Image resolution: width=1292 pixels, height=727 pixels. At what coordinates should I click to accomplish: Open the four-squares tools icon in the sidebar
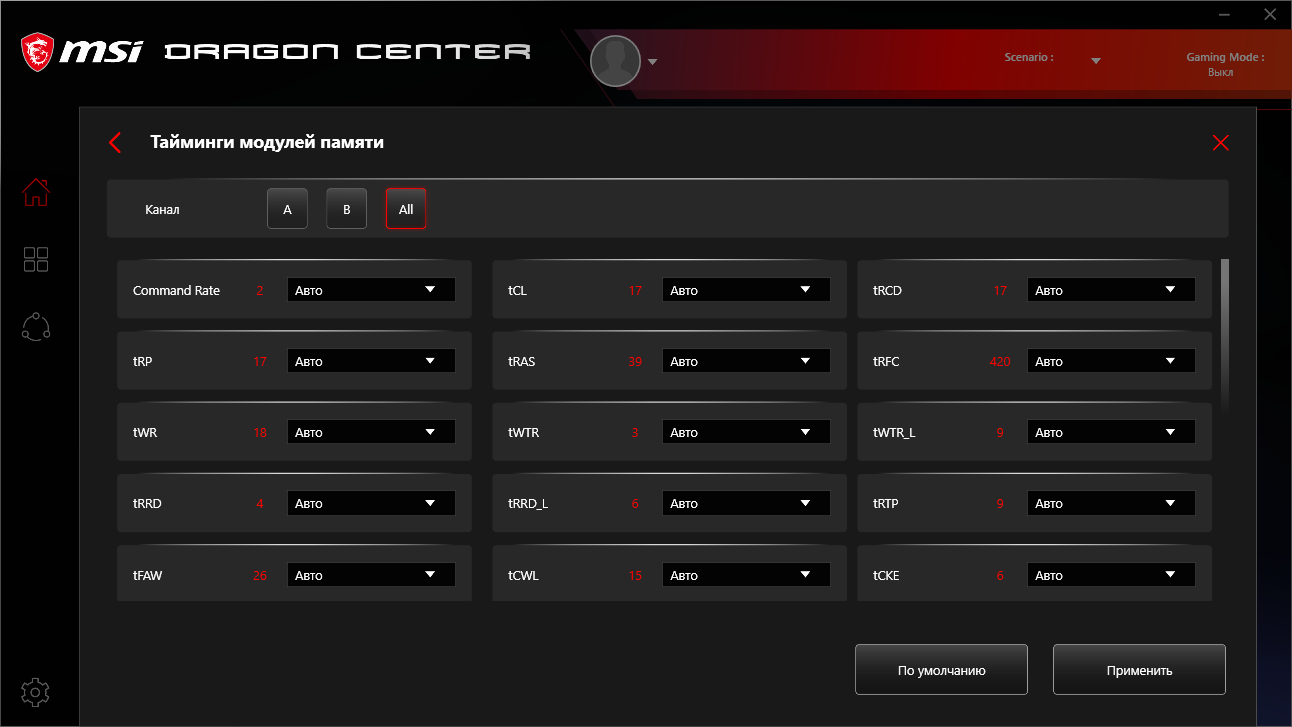[x=36, y=260]
